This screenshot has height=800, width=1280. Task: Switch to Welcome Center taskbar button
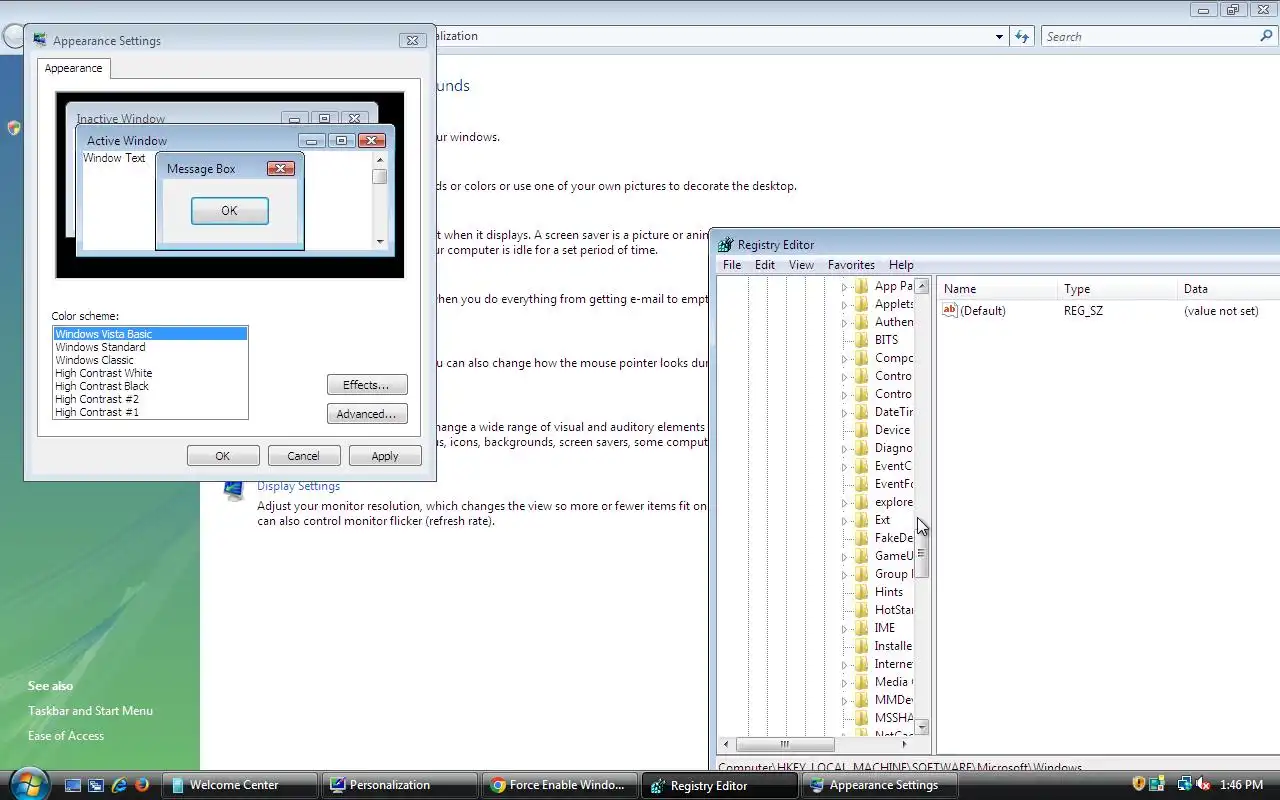click(240, 785)
